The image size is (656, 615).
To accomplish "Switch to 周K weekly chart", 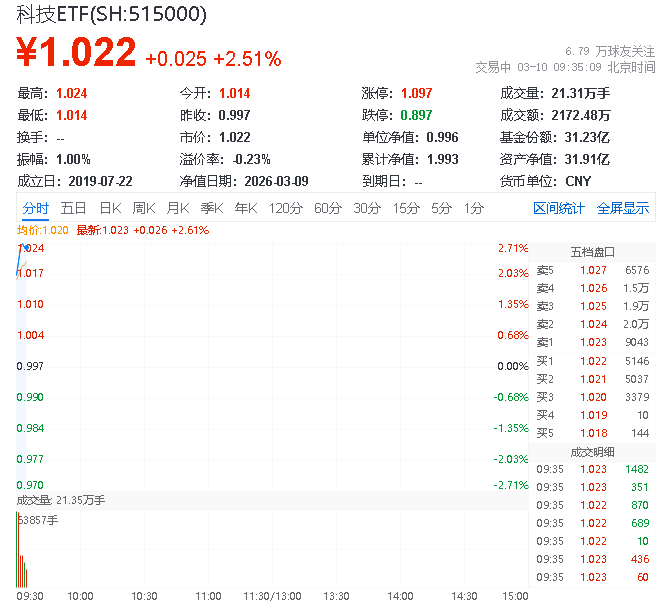I will pos(144,208).
